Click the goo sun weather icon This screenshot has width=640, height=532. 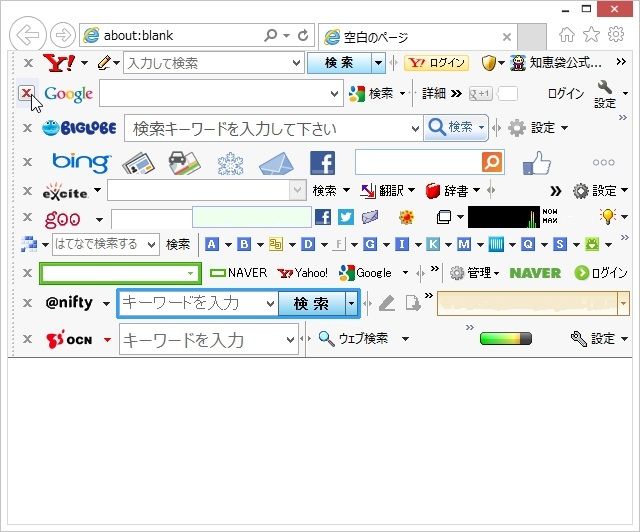(407, 217)
